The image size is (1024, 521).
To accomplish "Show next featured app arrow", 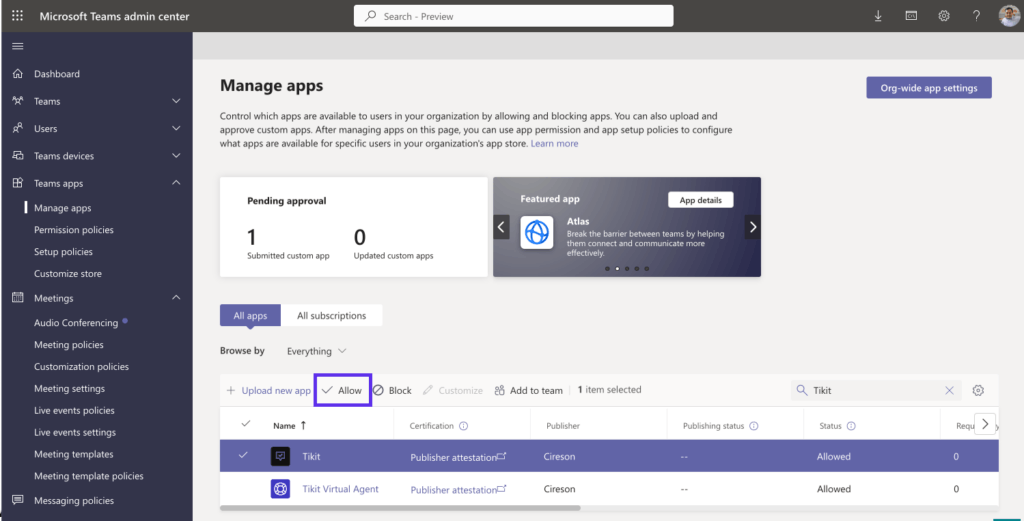I will pyautogui.click(x=752, y=227).
